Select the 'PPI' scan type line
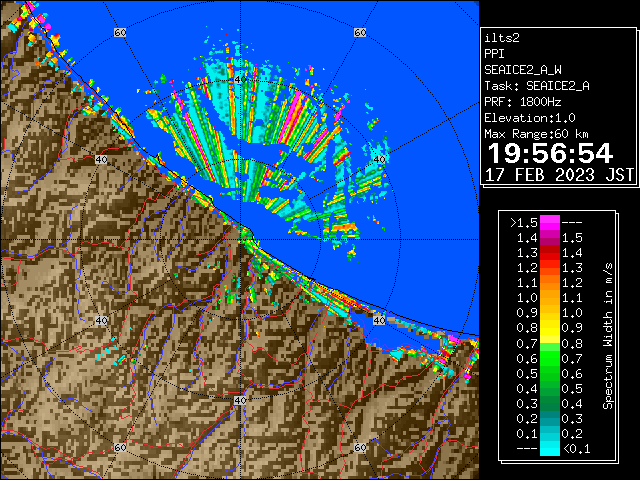The height and width of the screenshot is (480, 640). pos(494,54)
